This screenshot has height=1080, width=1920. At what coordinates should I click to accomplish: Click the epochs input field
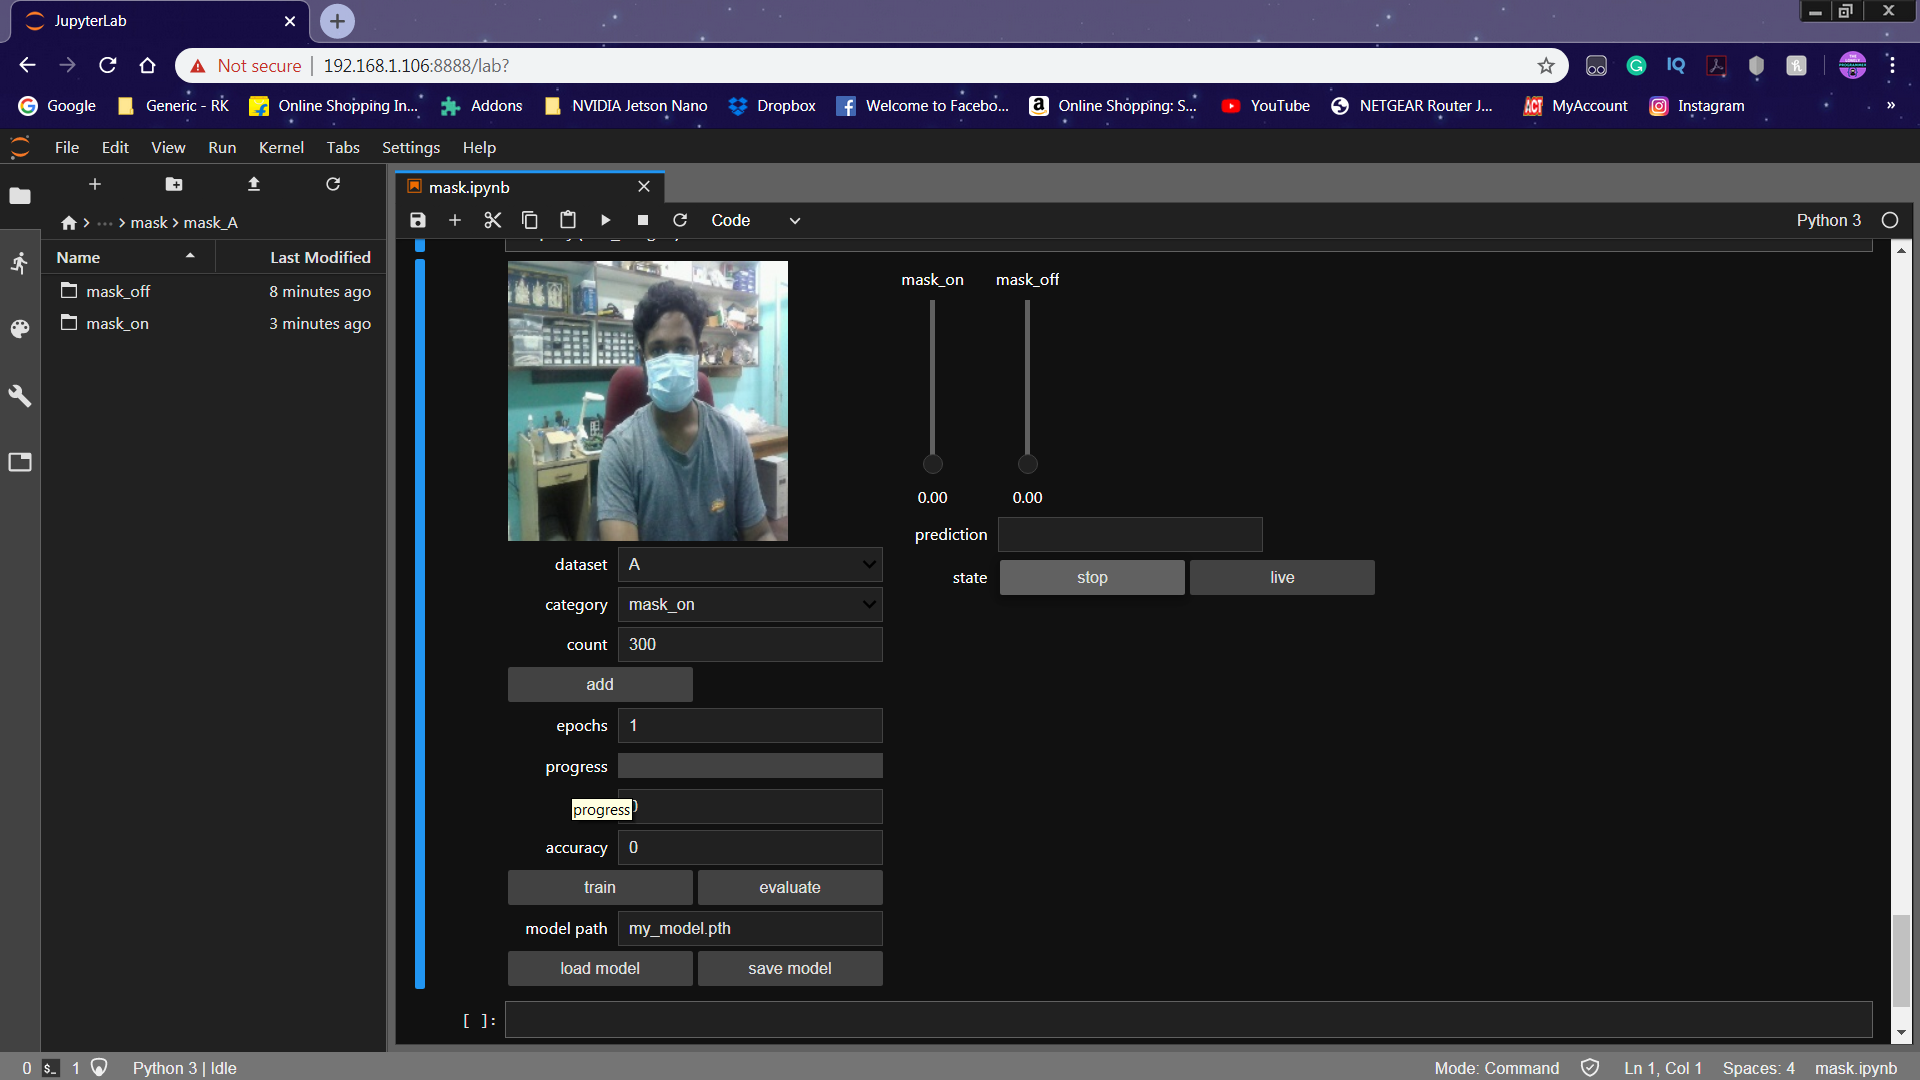(750, 726)
